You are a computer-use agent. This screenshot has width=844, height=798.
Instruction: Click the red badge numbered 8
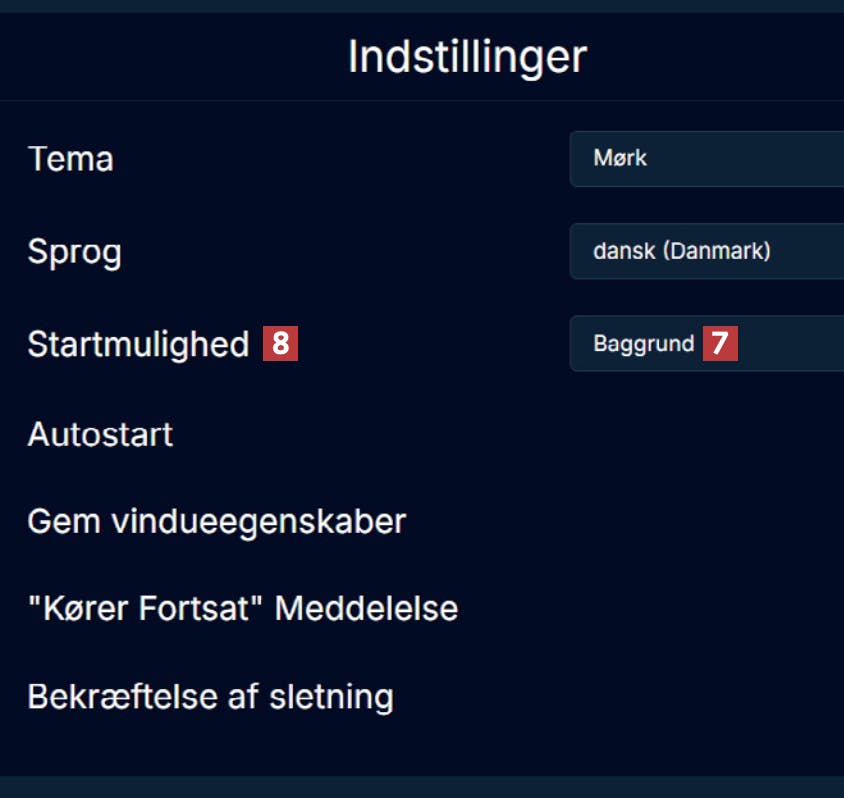pyautogui.click(x=281, y=344)
